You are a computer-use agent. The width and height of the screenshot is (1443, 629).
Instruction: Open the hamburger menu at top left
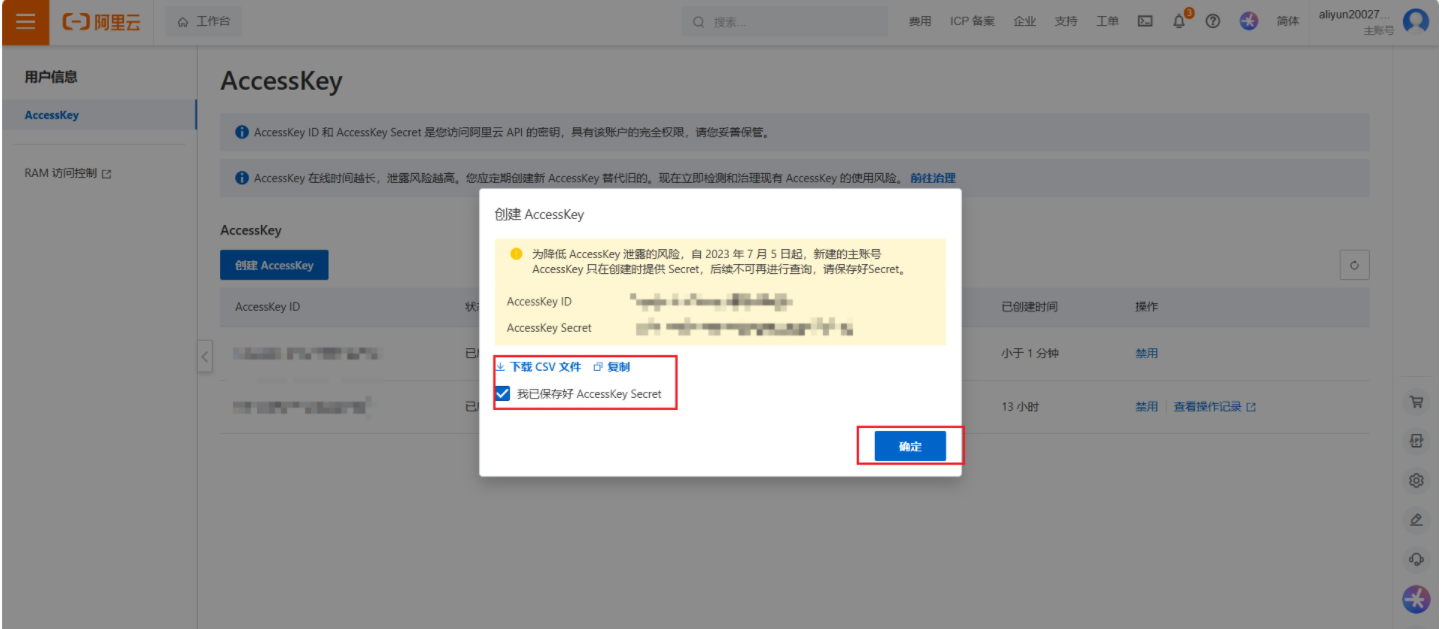click(25, 22)
